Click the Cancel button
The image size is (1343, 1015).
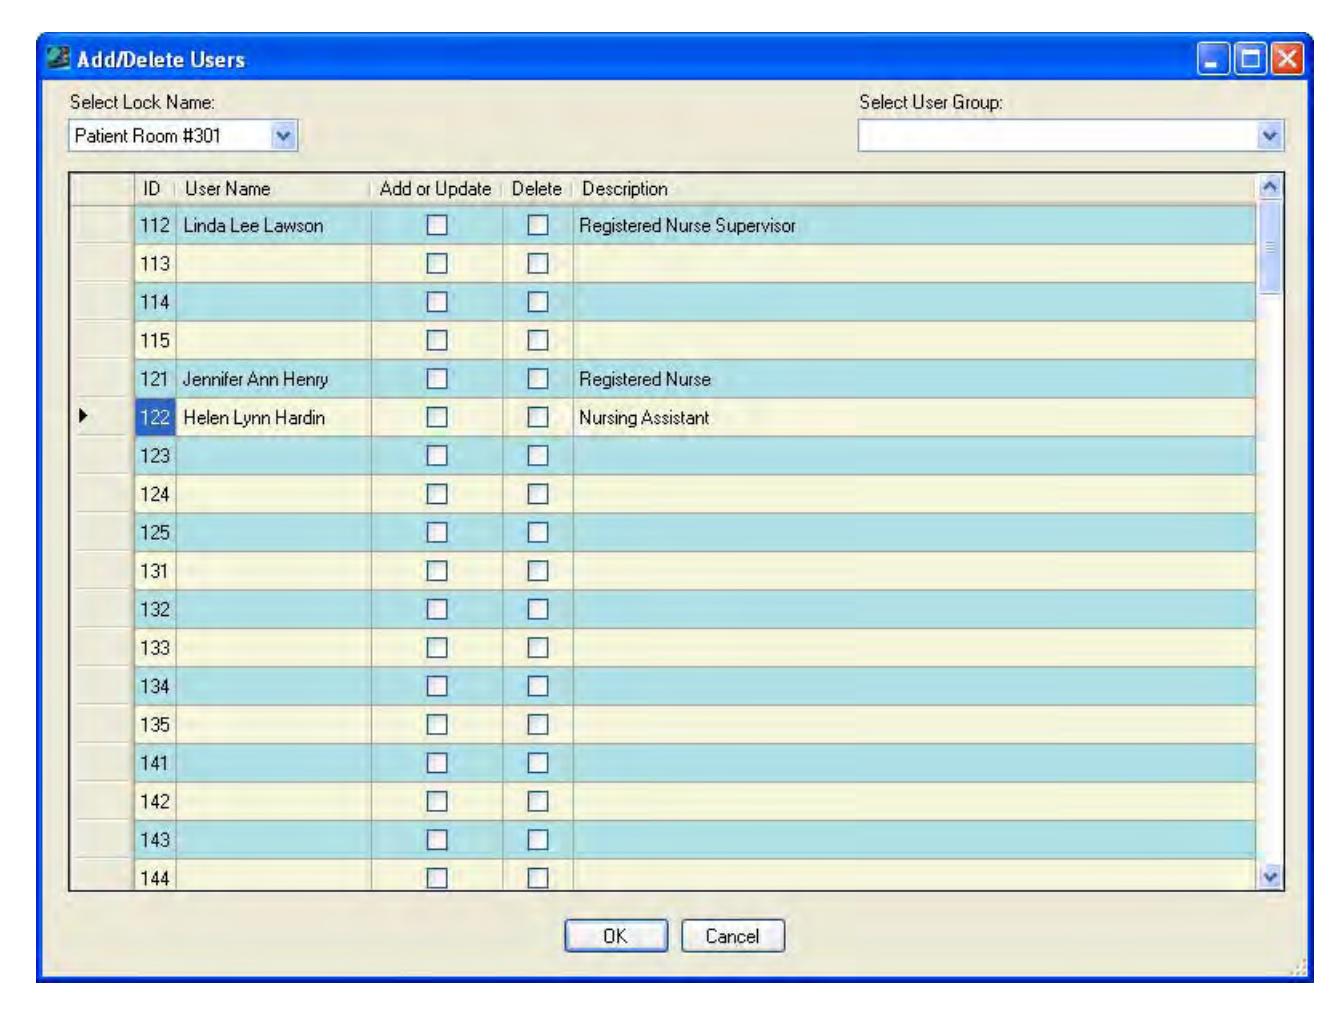[x=732, y=936]
